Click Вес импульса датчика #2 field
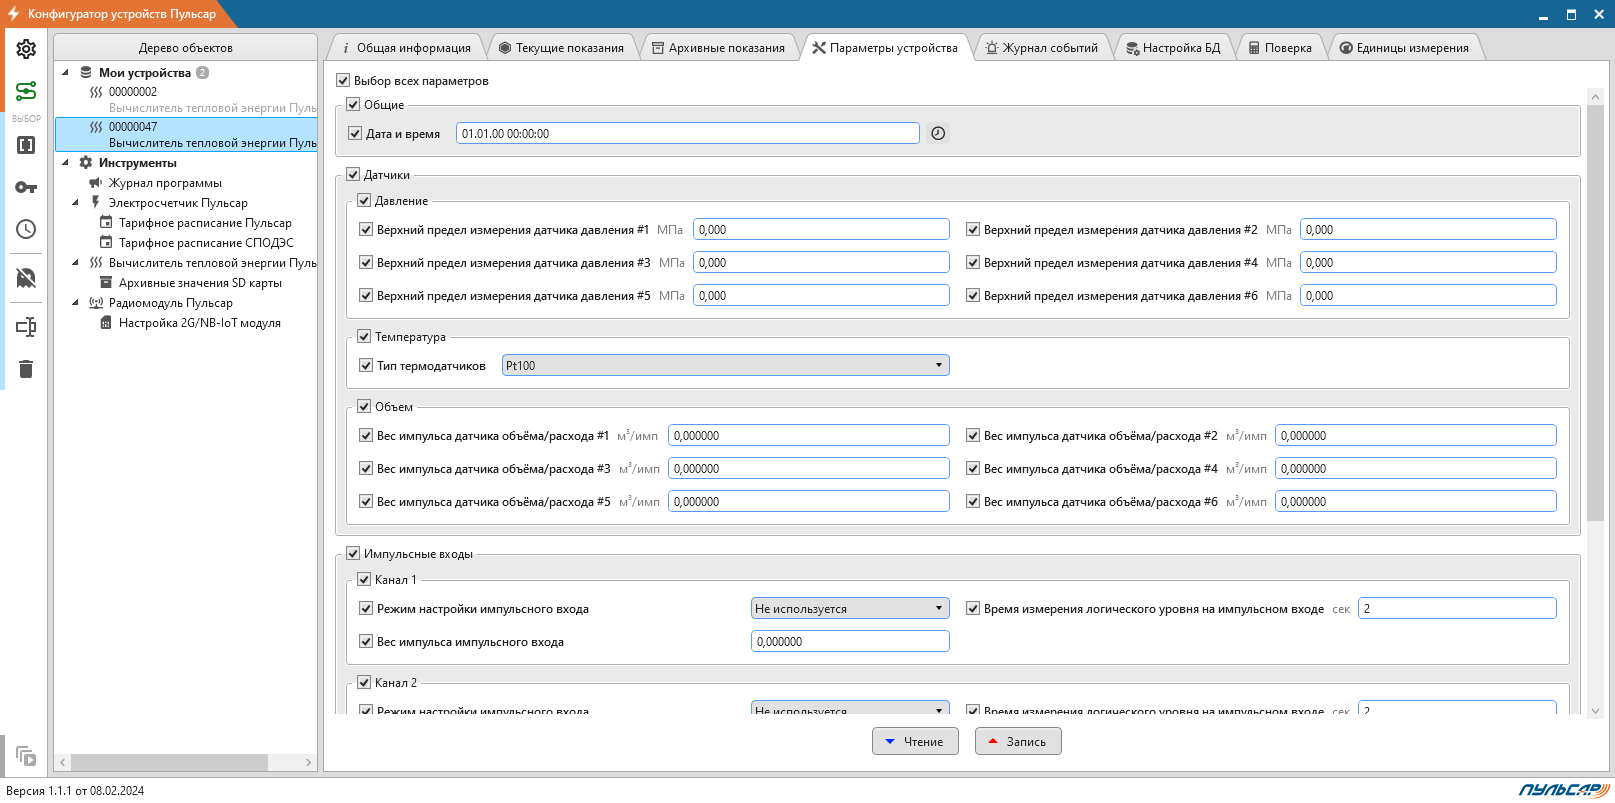This screenshot has width=1615, height=803. click(x=1416, y=435)
